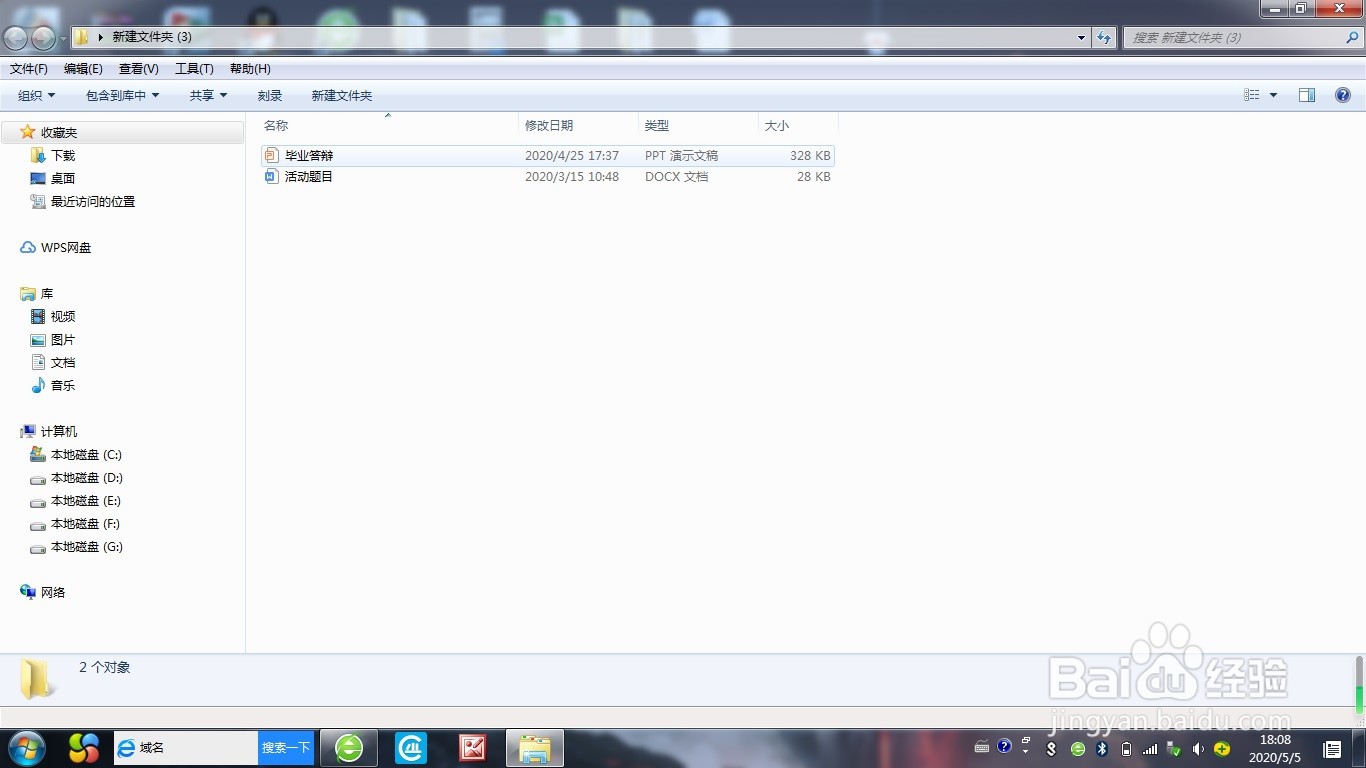Viewport: 1366px width, 768px height.
Task: Open the 图片 library
Action: coord(52,339)
